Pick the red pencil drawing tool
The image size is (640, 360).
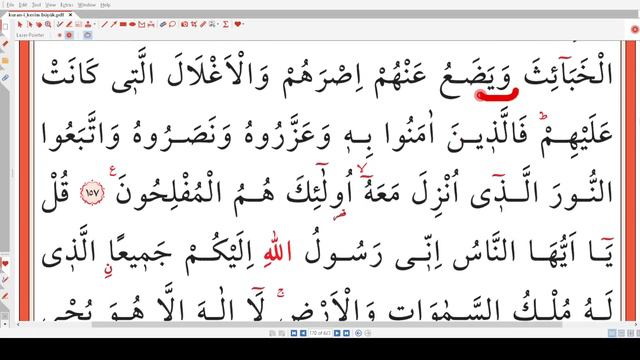(x=69, y=25)
